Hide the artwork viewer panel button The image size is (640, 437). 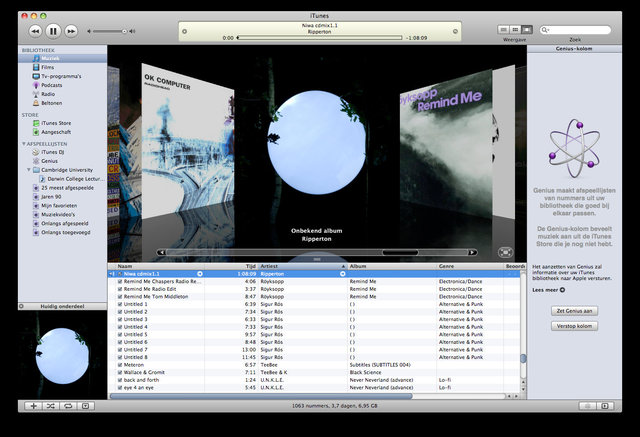[85, 406]
